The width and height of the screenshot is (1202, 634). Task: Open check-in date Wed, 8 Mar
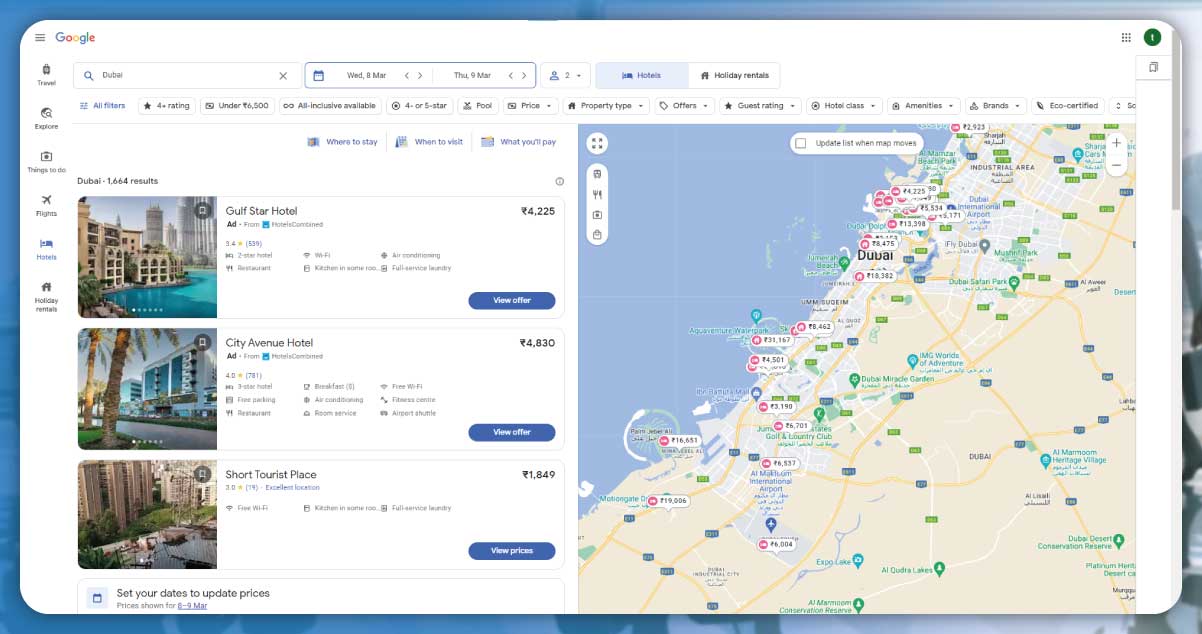point(366,76)
